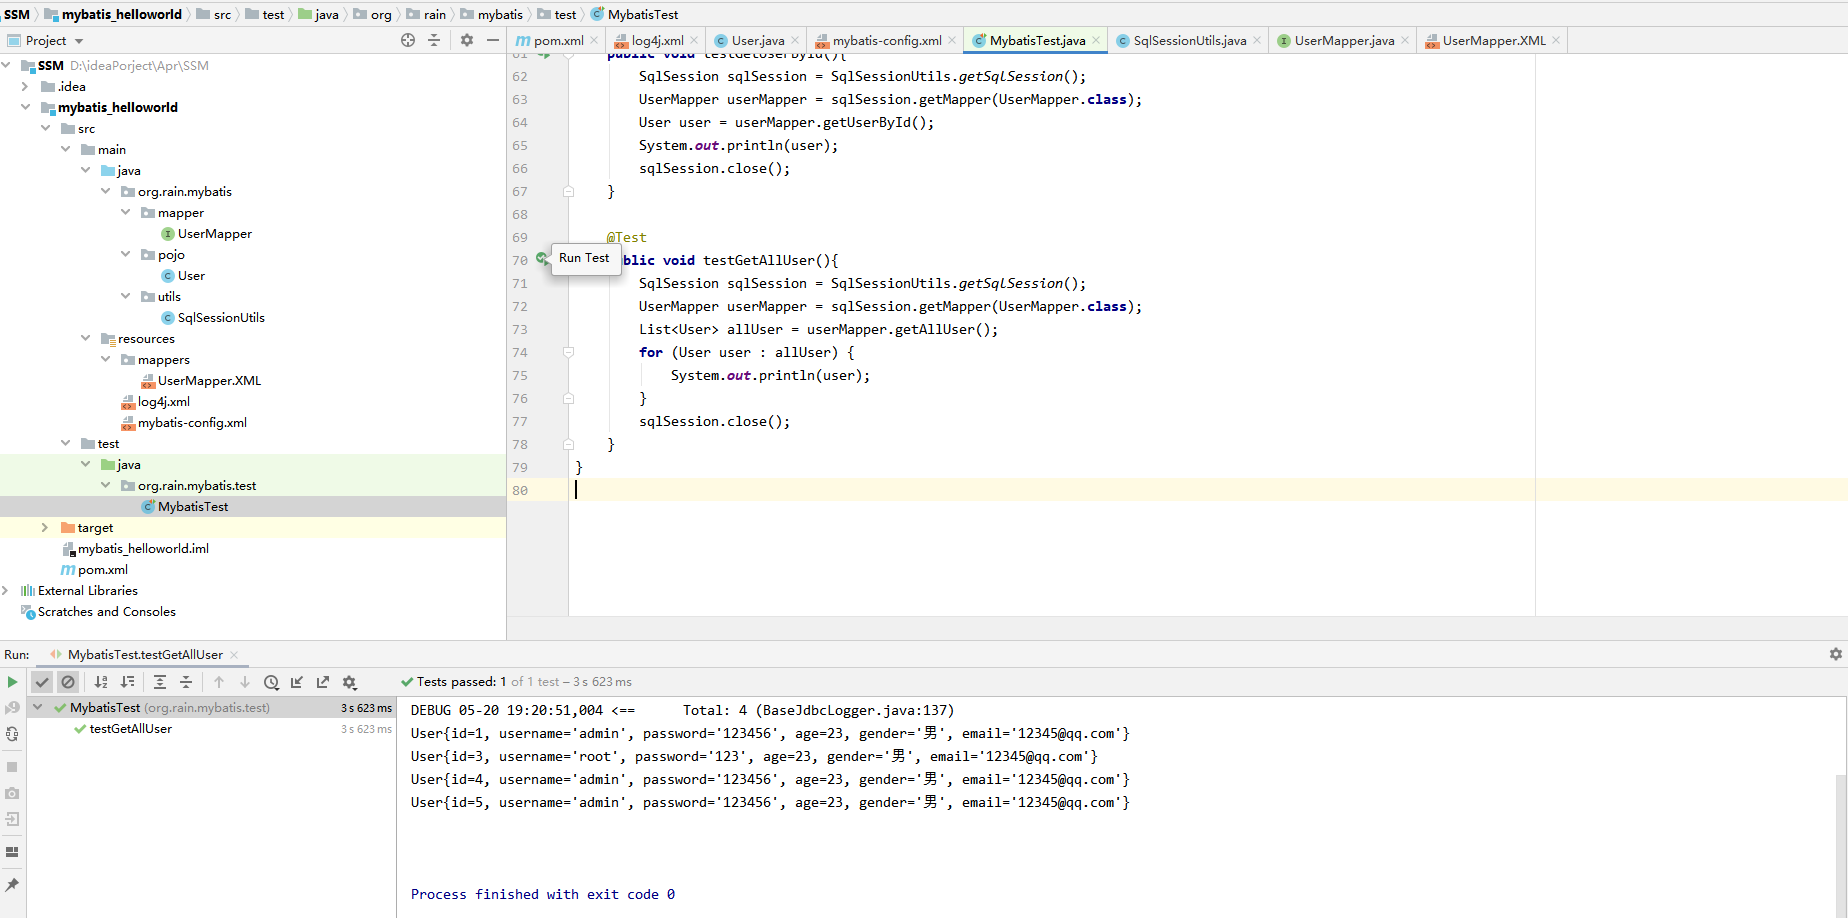Screen dimensions: 1848x918
Task: Open test runner settings gear
Action: [349, 682]
